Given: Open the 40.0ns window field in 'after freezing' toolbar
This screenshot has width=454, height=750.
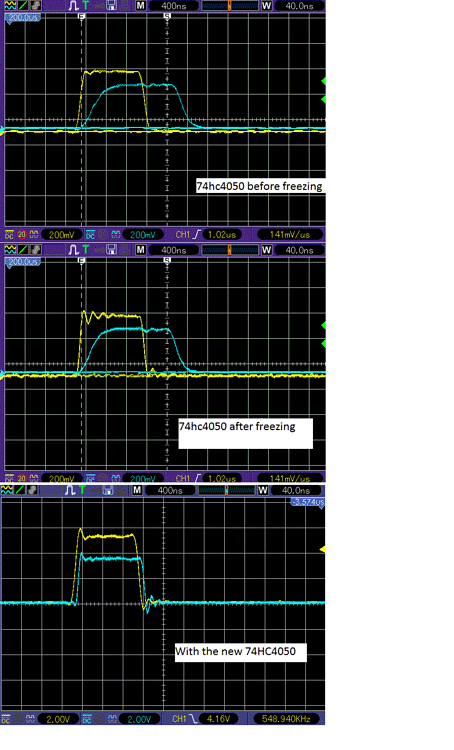Looking at the screenshot, I should click(x=299, y=250).
